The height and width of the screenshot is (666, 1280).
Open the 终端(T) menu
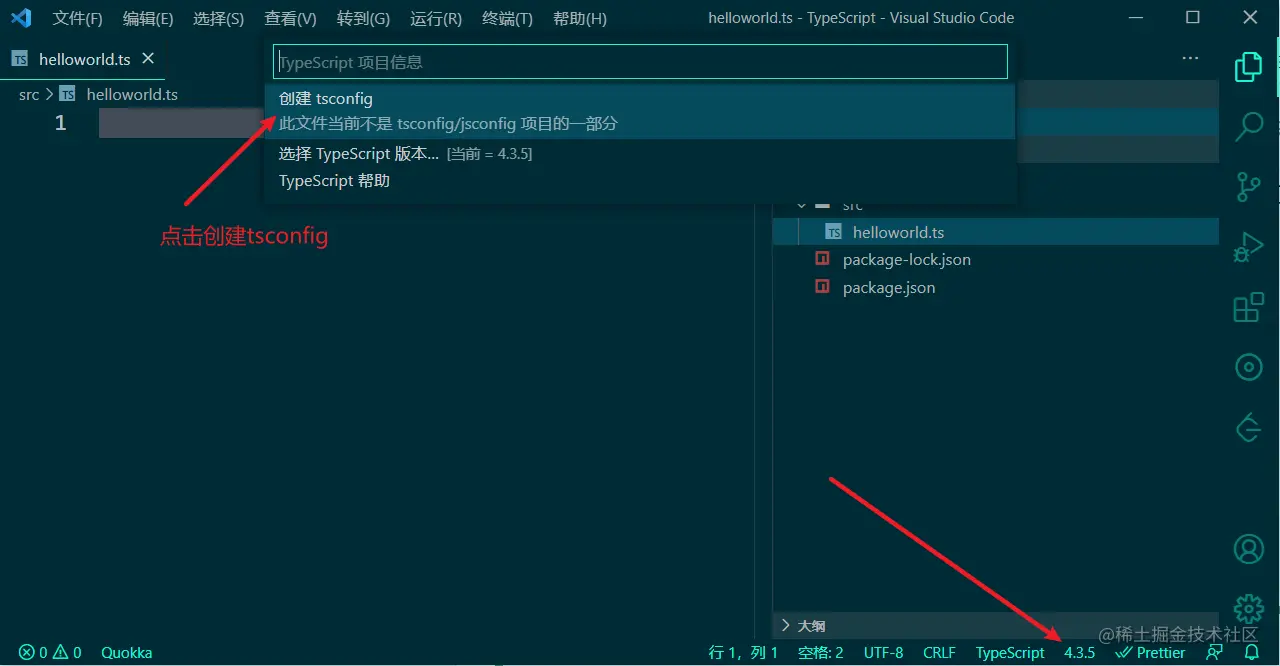click(507, 18)
